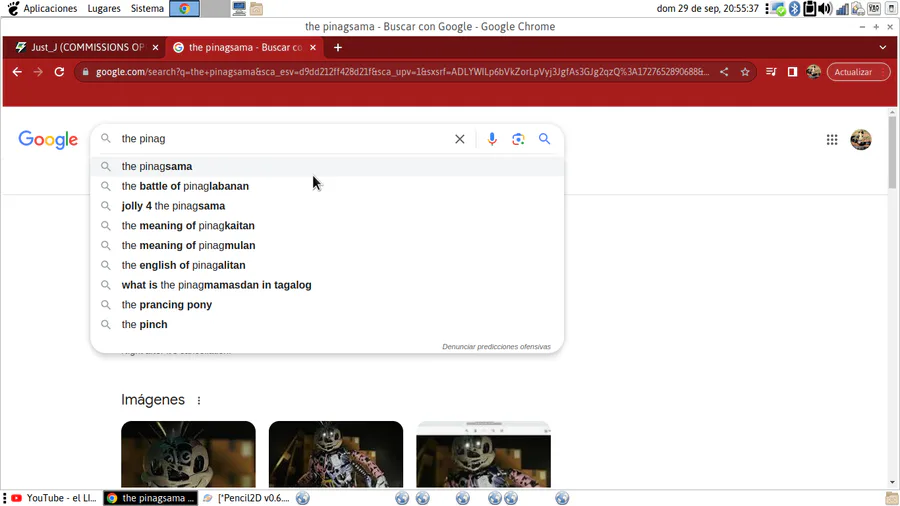Activate the pinagsama Chrome taskbar entry

(x=151, y=498)
